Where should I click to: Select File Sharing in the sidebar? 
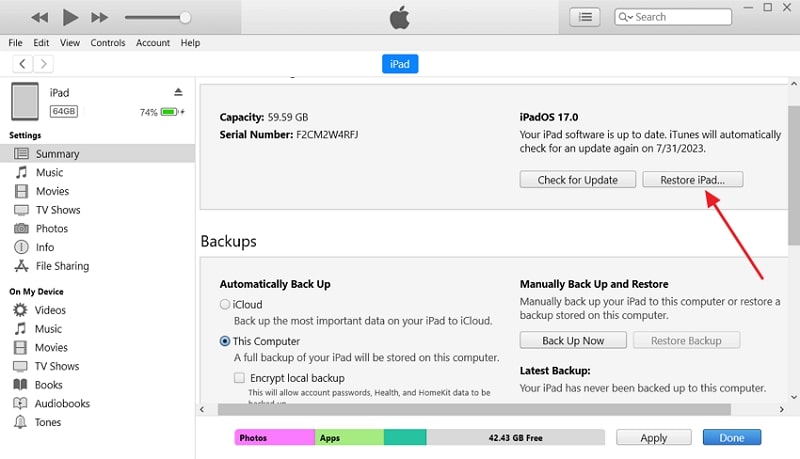click(x=62, y=266)
